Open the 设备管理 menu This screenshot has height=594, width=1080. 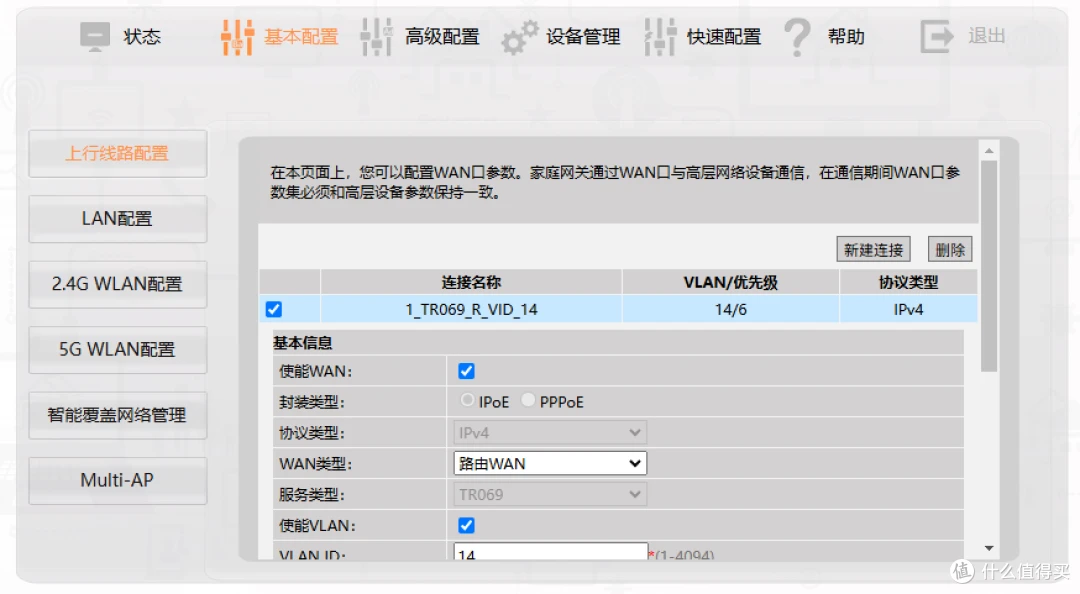point(583,37)
